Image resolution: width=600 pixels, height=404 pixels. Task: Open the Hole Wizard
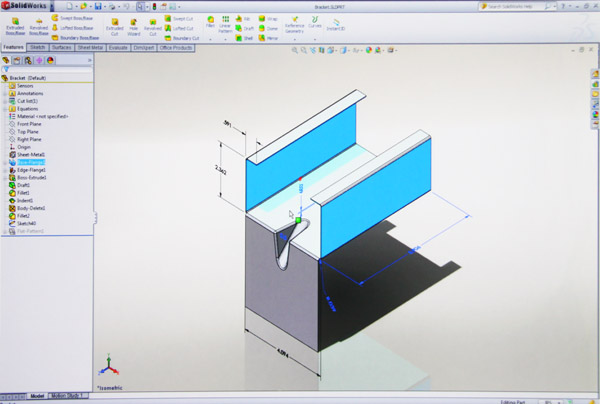134,27
